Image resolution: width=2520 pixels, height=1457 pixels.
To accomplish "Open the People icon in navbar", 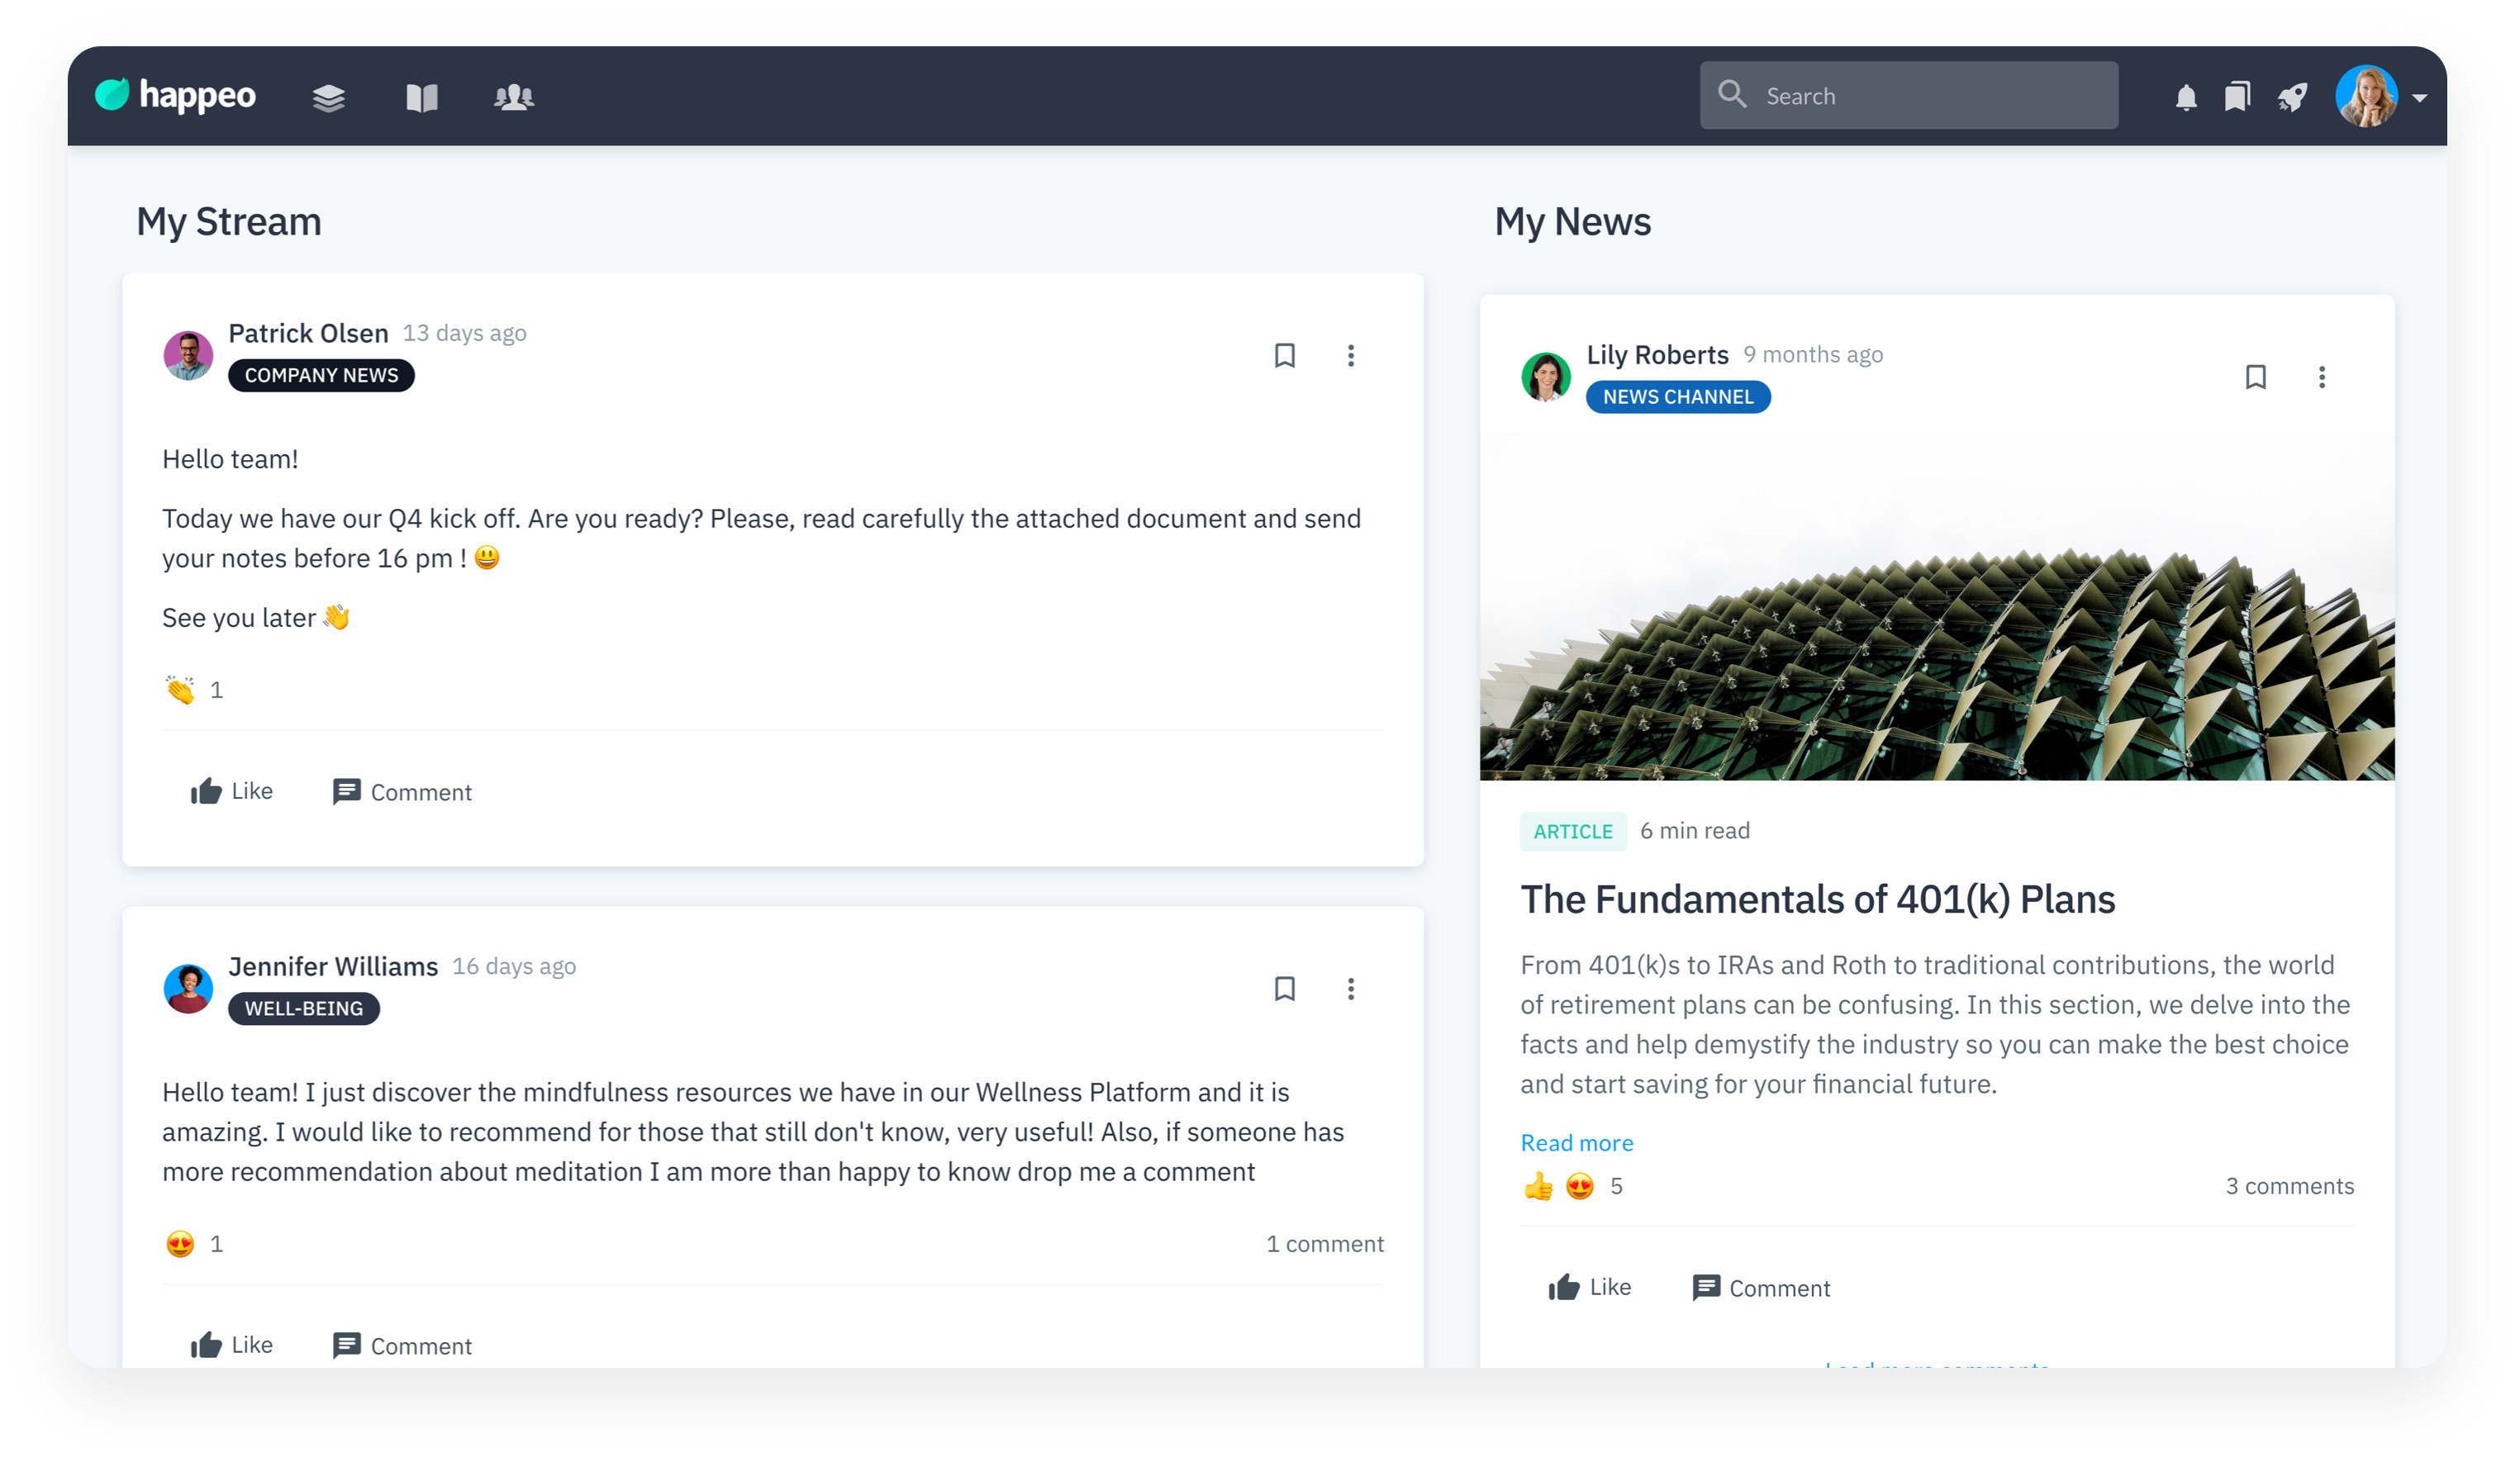I will click(514, 97).
